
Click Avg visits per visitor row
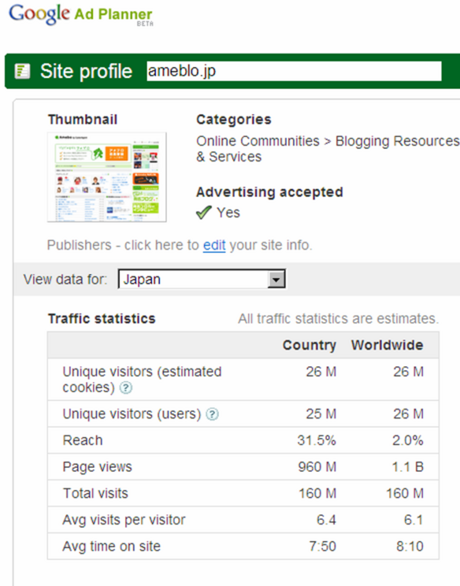(243, 520)
